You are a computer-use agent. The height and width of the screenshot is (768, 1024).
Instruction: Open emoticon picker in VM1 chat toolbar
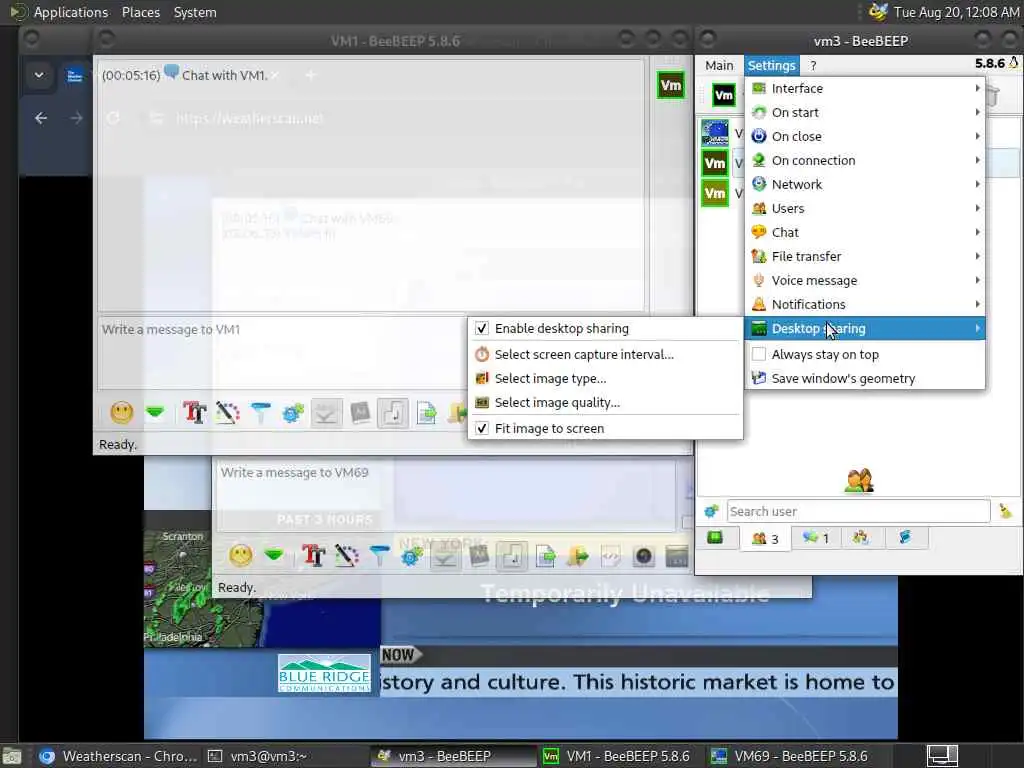click(x=121, y=412)
